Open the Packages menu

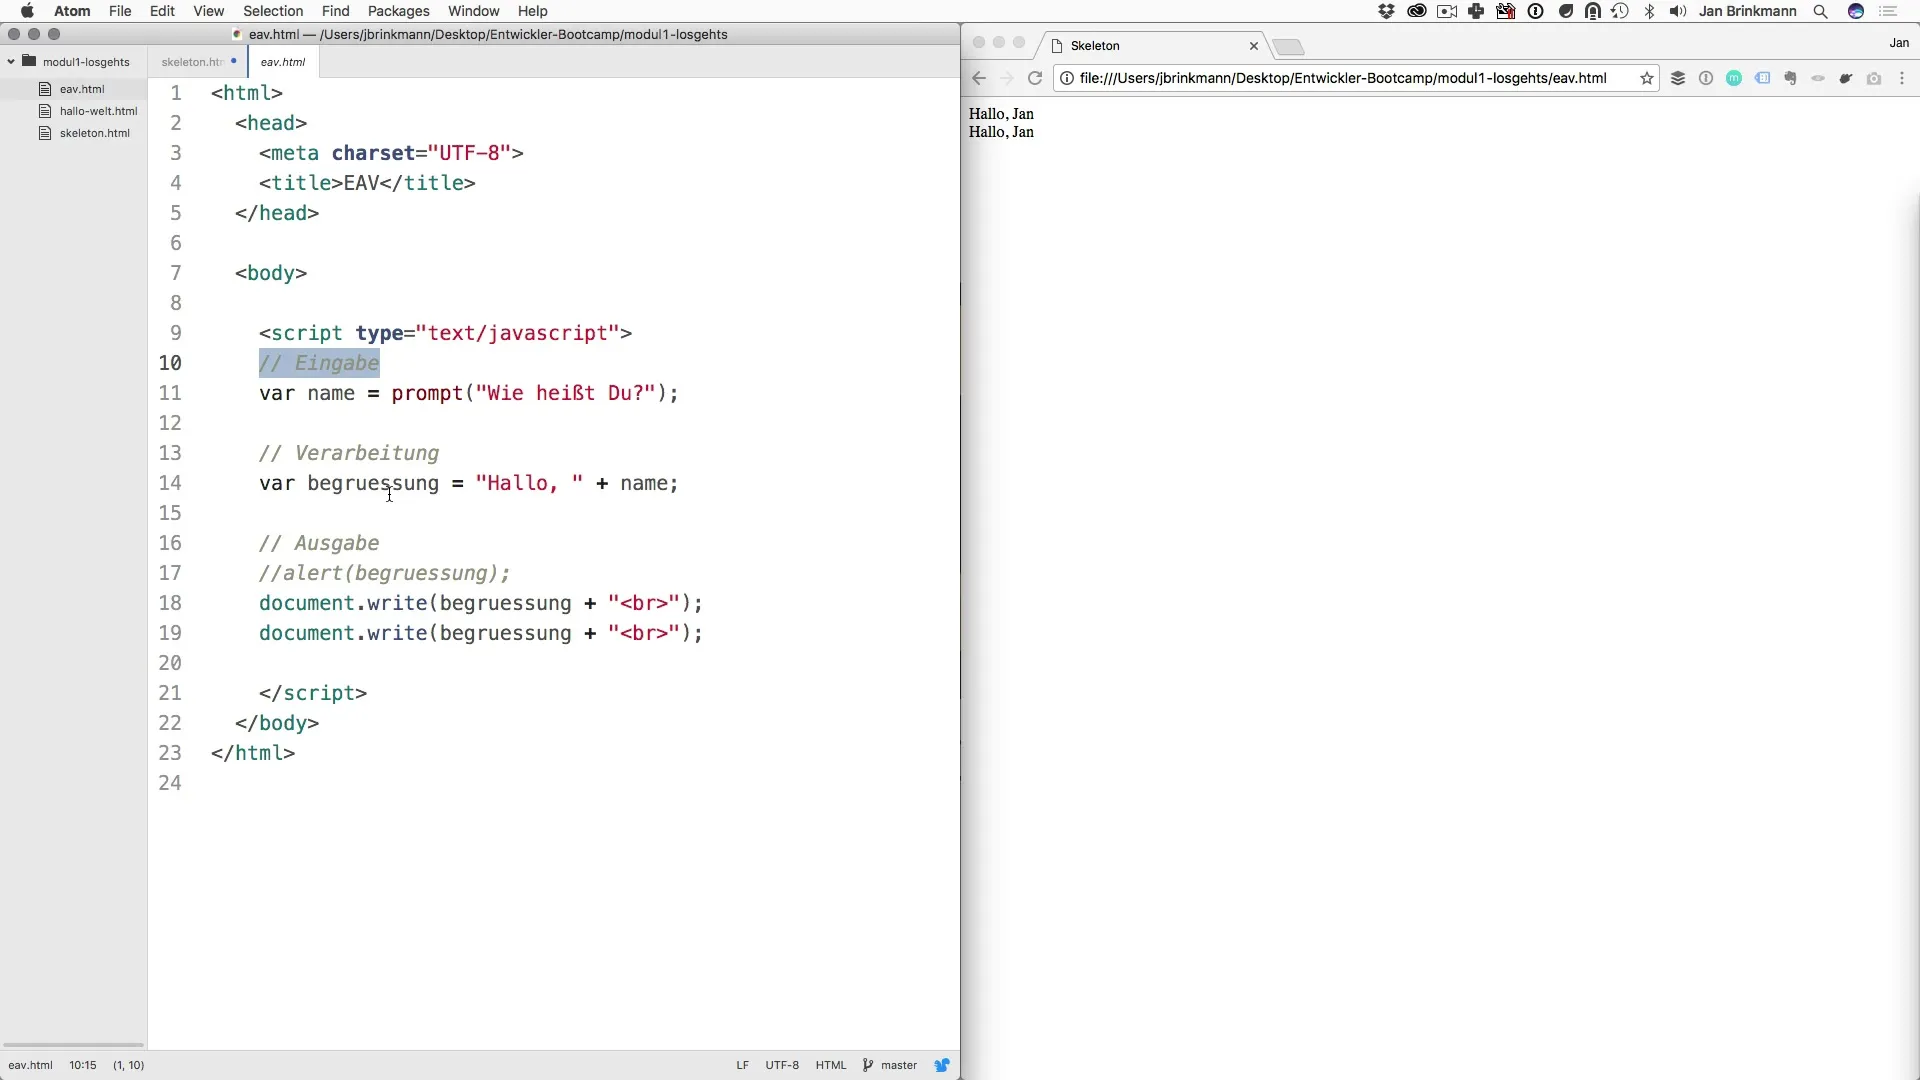(x=398, y=11)
